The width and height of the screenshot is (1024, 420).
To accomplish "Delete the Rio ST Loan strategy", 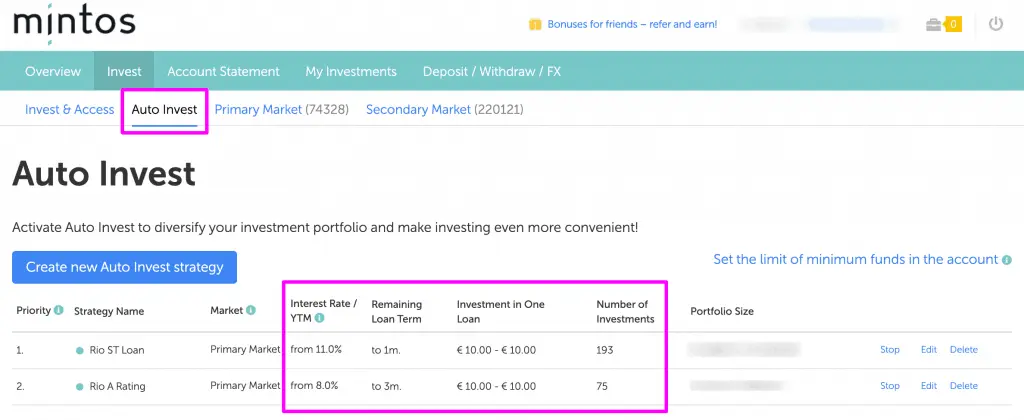I will (x=964, y=350).
